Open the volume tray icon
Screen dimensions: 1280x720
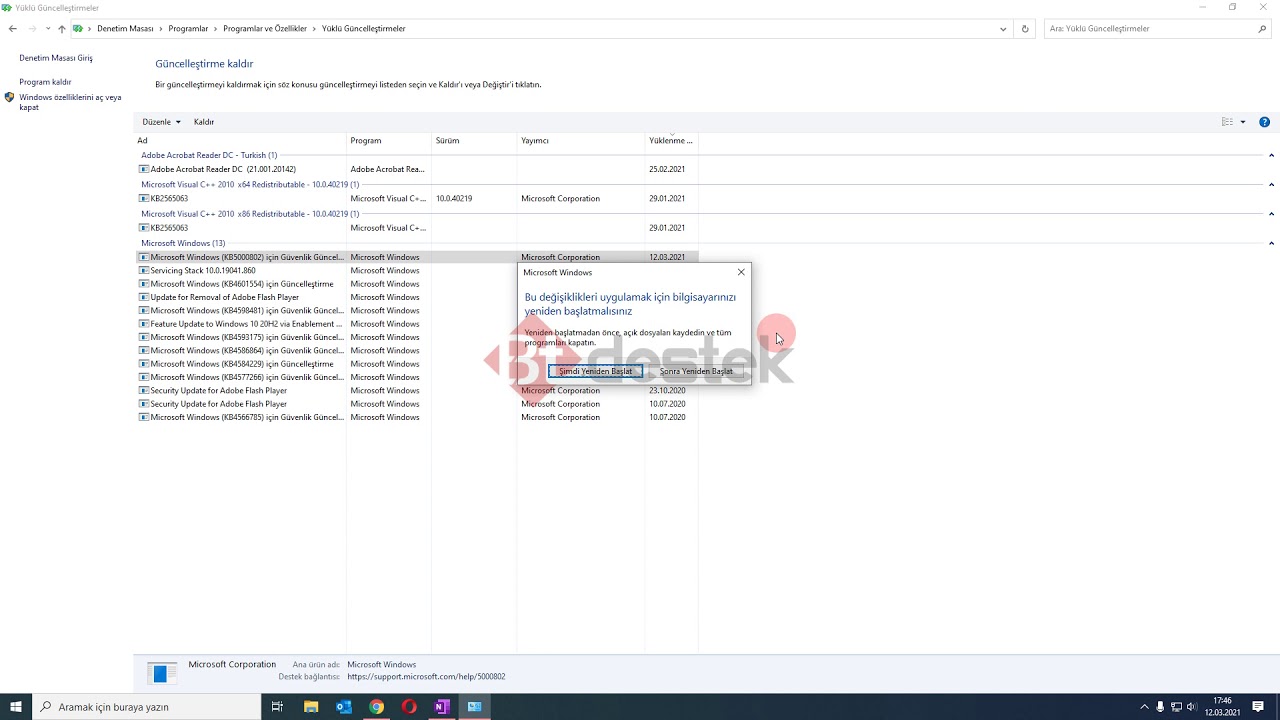tap(1192, 707)
